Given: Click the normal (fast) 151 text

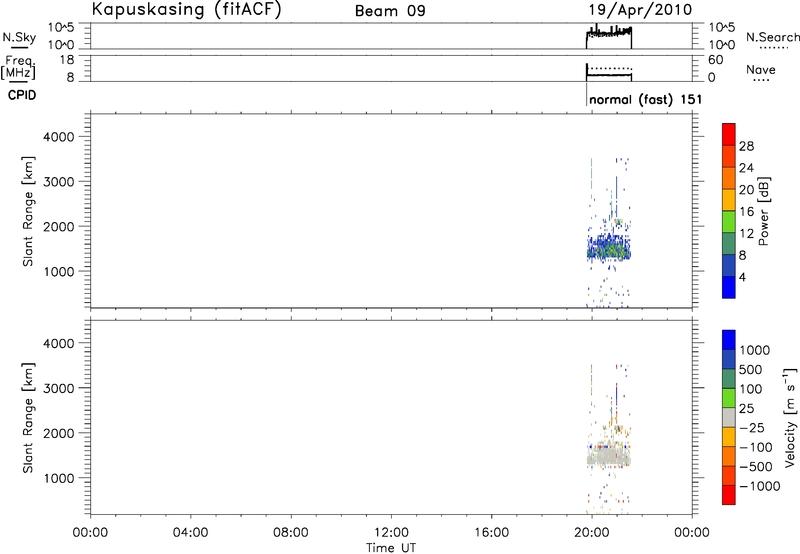Looking at the screenshot, I should (645, 99).
